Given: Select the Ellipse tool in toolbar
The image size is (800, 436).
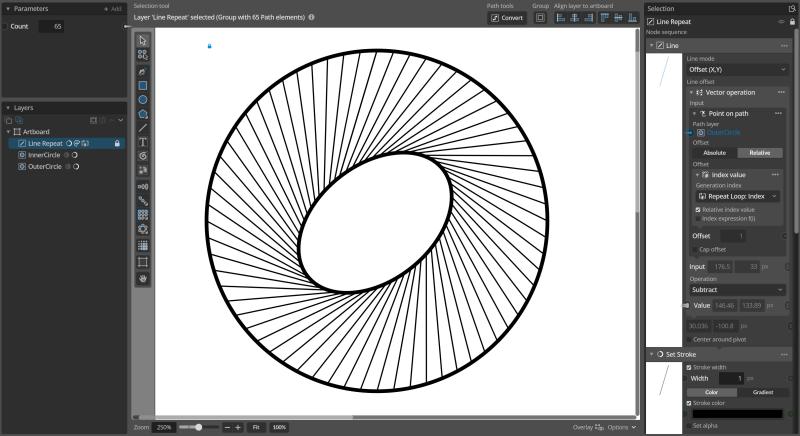Looking at the screenshot, I should pos(143,100).
